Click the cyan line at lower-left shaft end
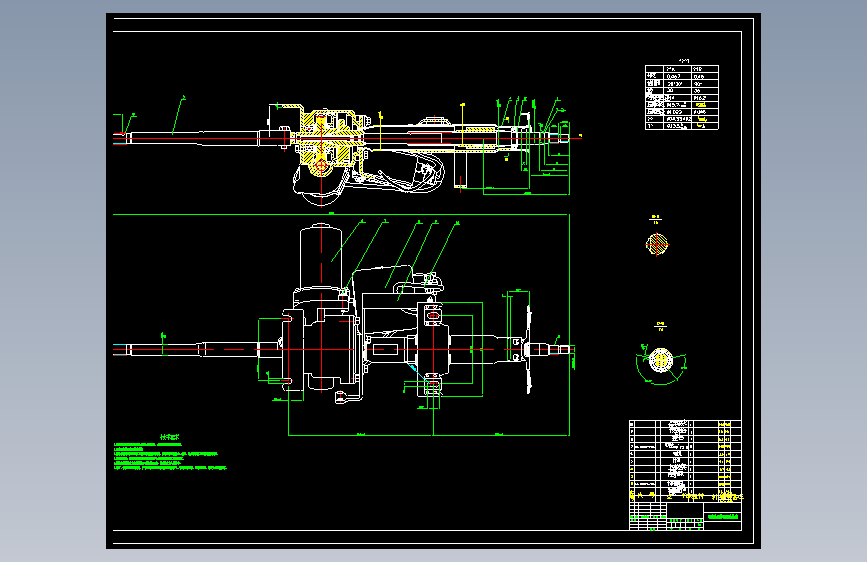Image resolution: width=867 pixels, height=562 pixels. [x=120, y=345]
